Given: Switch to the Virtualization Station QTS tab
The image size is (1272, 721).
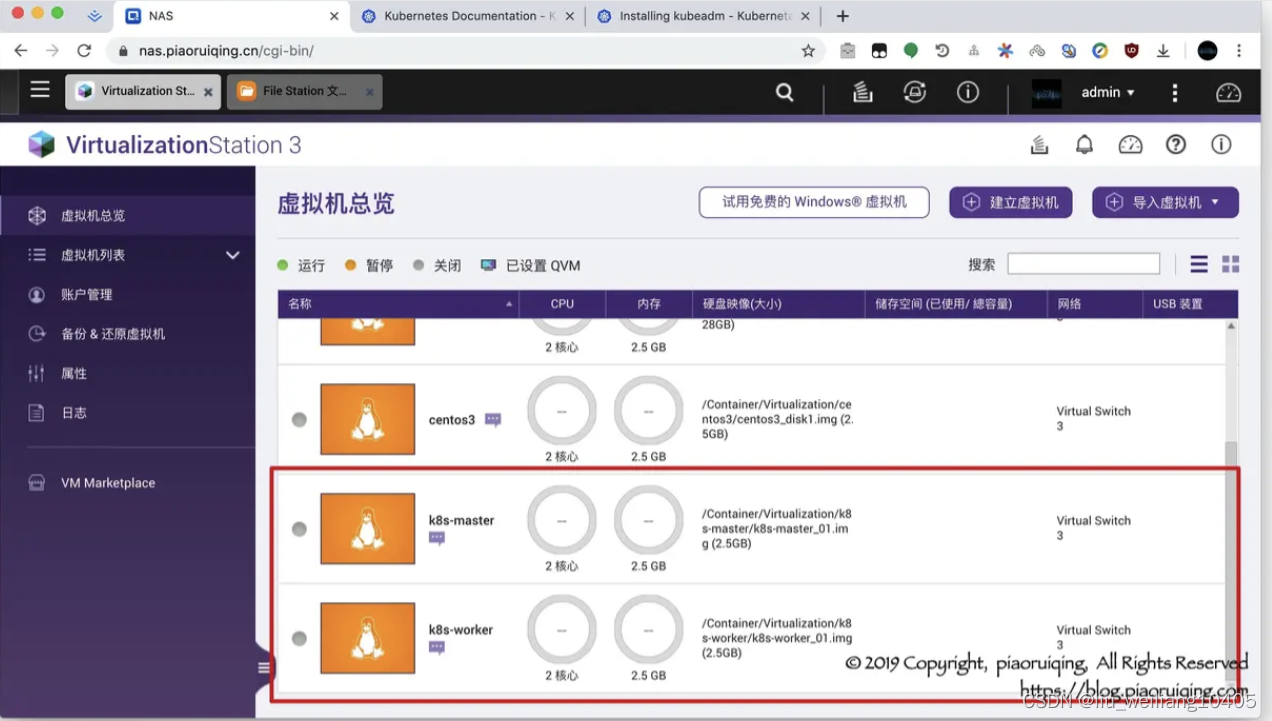Looking at the screenshot, I should (143, 91).
